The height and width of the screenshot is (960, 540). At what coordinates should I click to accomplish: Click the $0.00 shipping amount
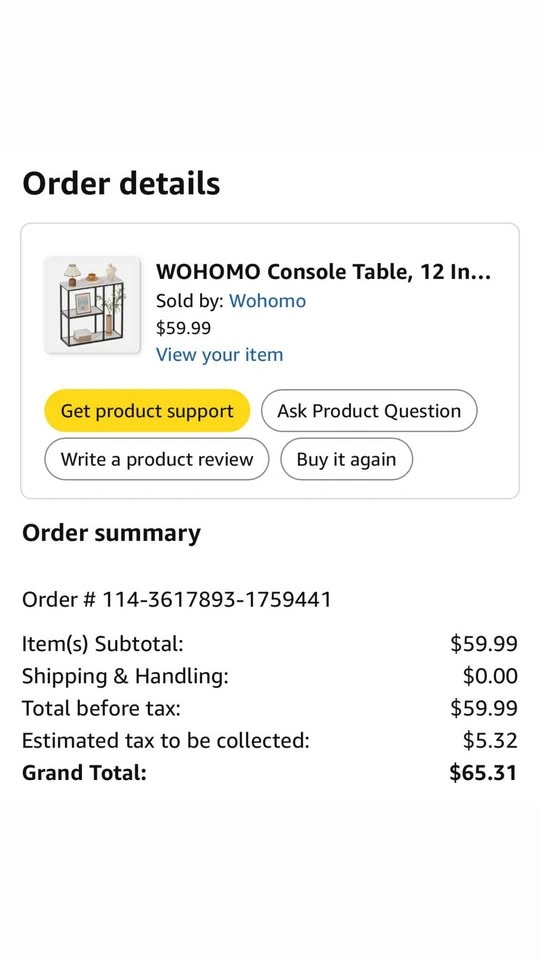click(x=490, y=676)
